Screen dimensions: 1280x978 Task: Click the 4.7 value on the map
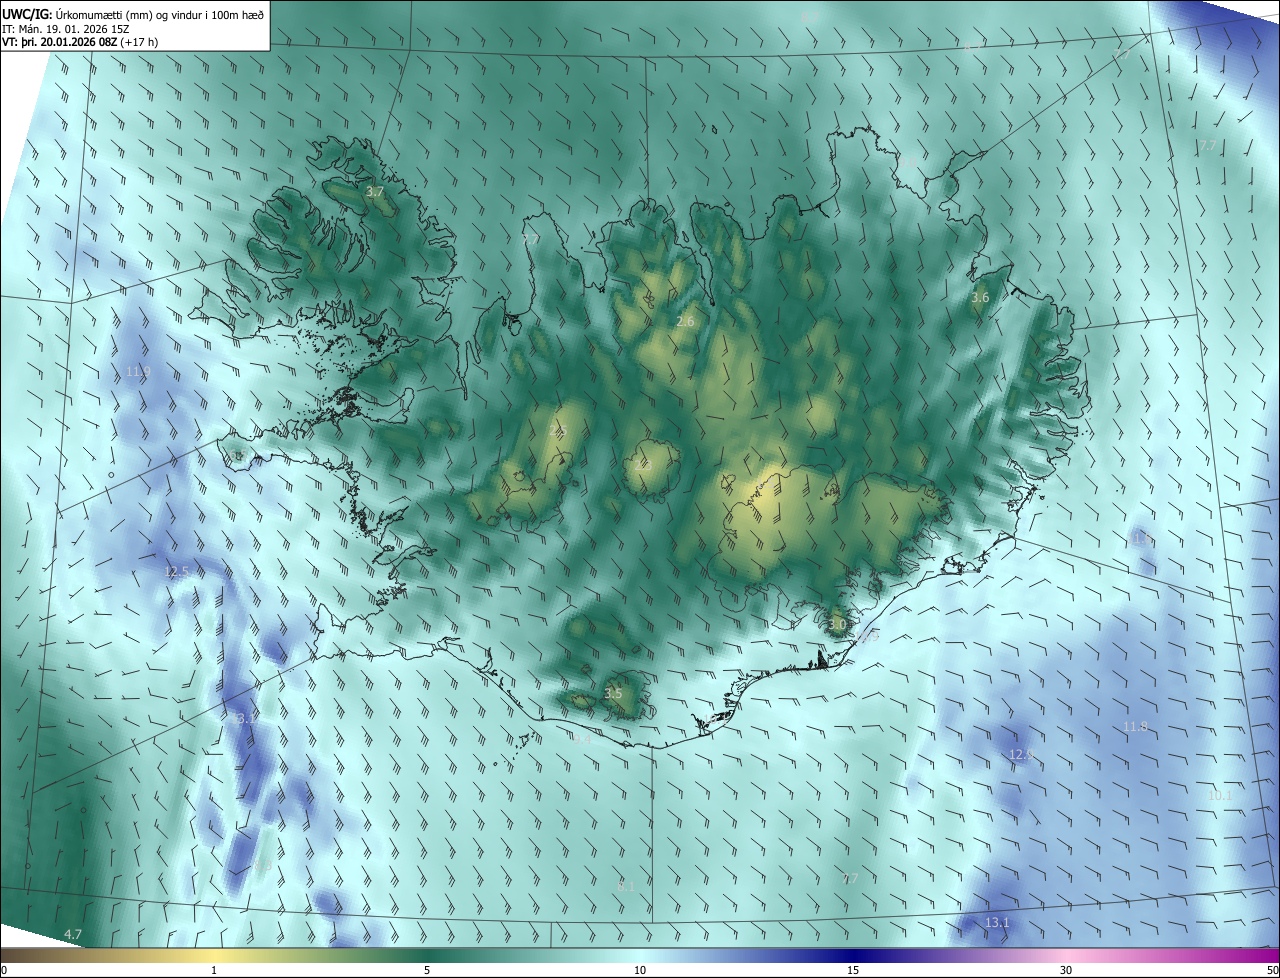pos(73,934)
